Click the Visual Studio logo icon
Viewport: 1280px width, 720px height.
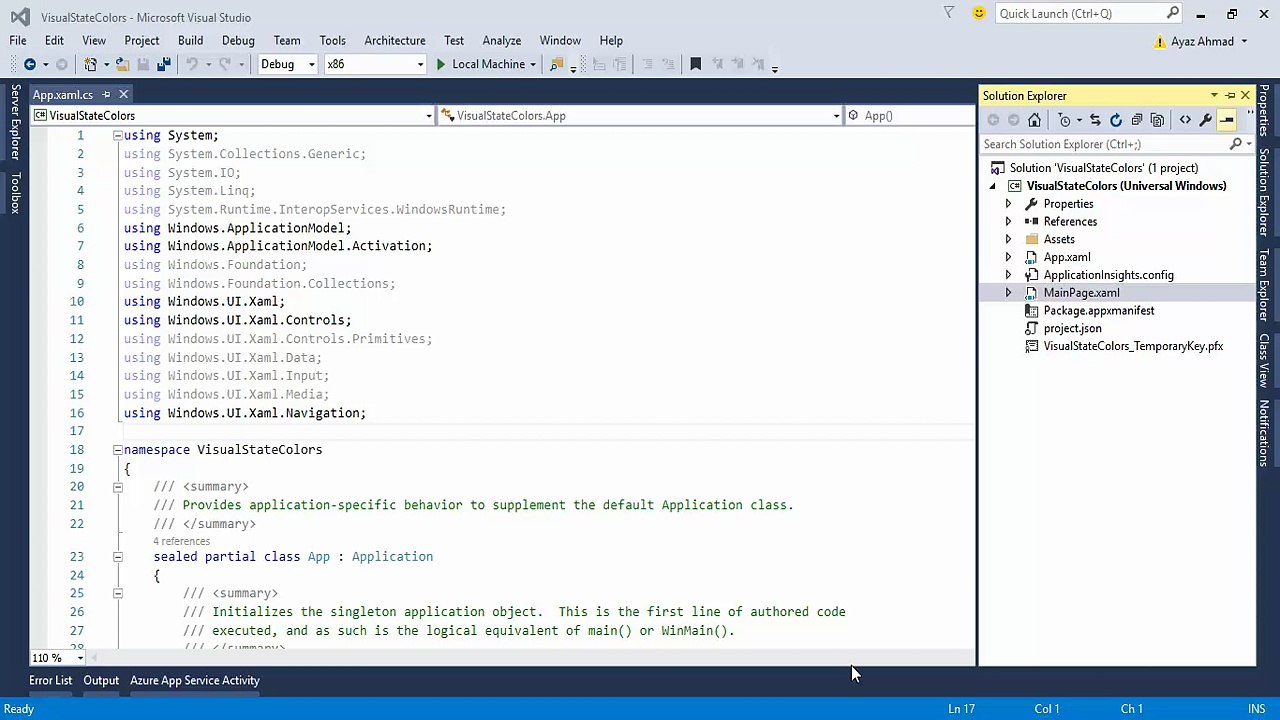coord(19,17)
